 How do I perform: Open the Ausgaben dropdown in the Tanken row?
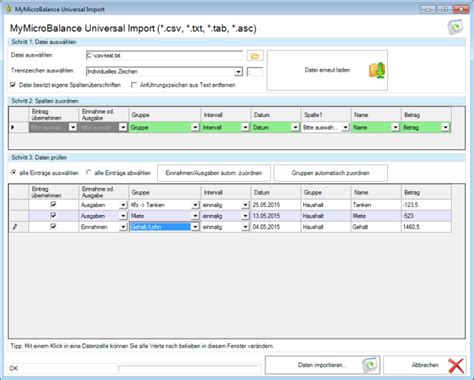(123, 205)
